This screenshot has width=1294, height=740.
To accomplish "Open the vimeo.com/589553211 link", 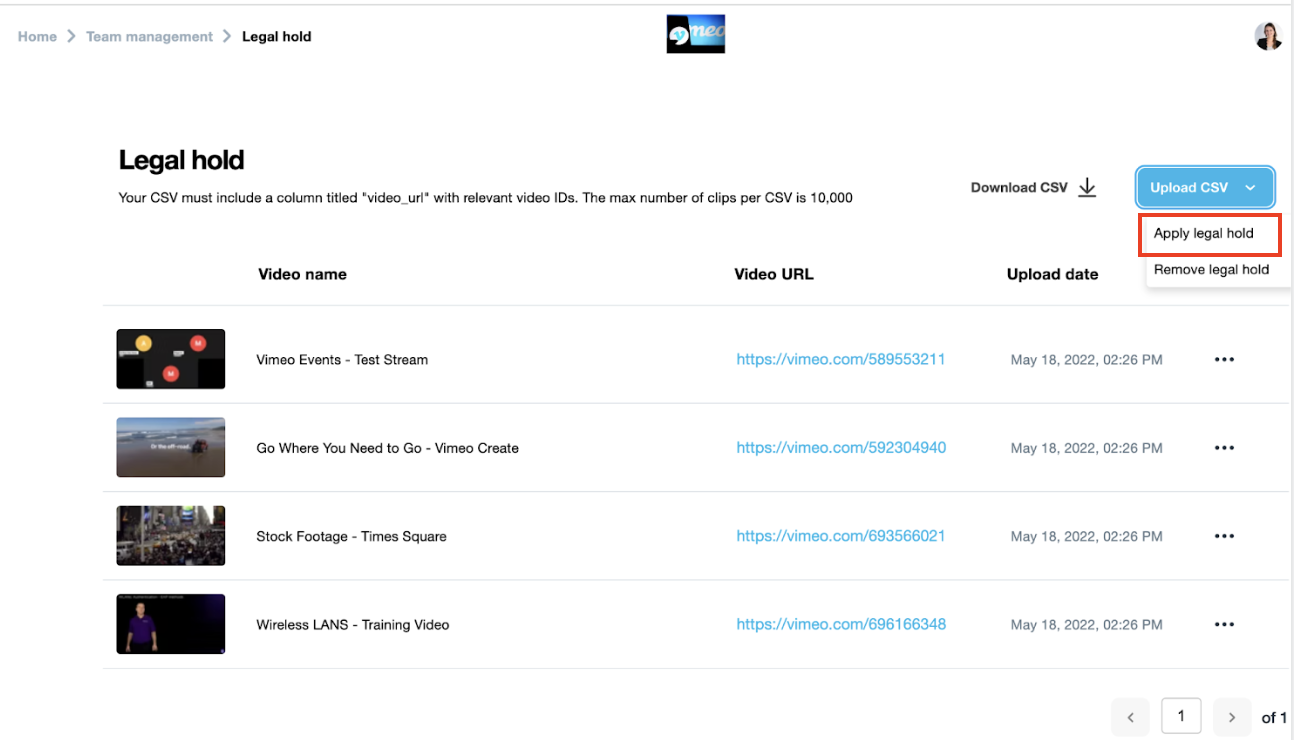I will coord(840,359).
